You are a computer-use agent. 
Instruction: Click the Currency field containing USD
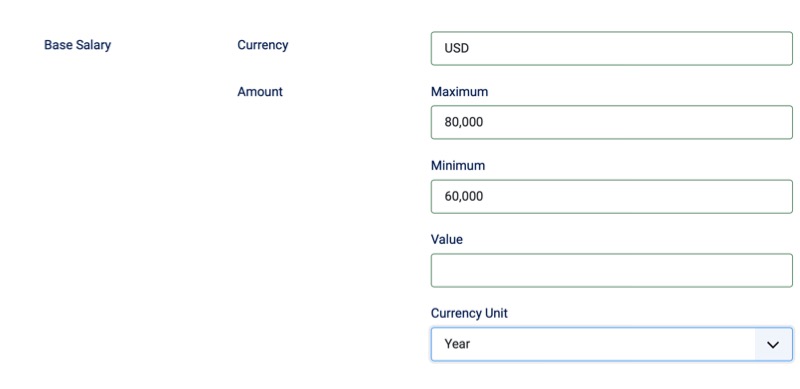click(612, 48)
